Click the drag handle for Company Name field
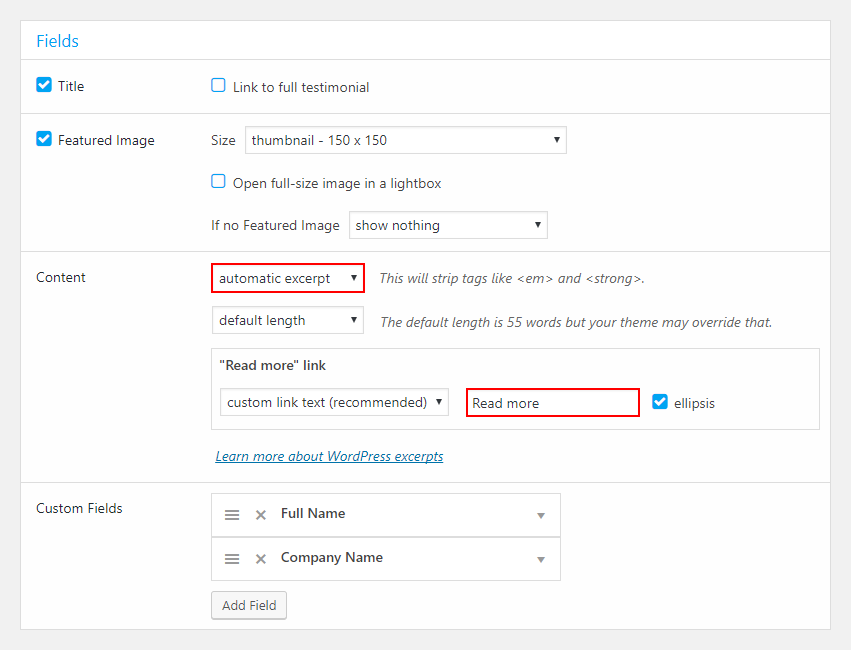The height and width of the screenshot is (650, 851). (232, 559)
